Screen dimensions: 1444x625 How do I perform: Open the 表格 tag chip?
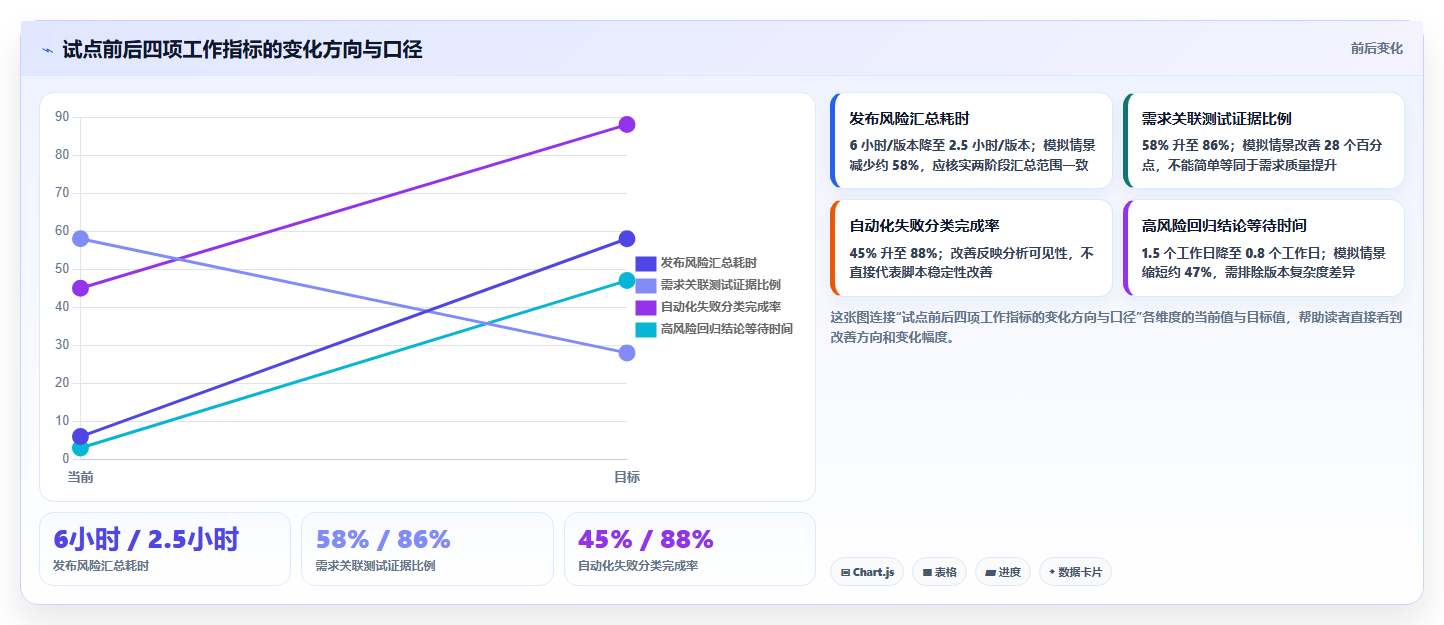tap(939, 572)
